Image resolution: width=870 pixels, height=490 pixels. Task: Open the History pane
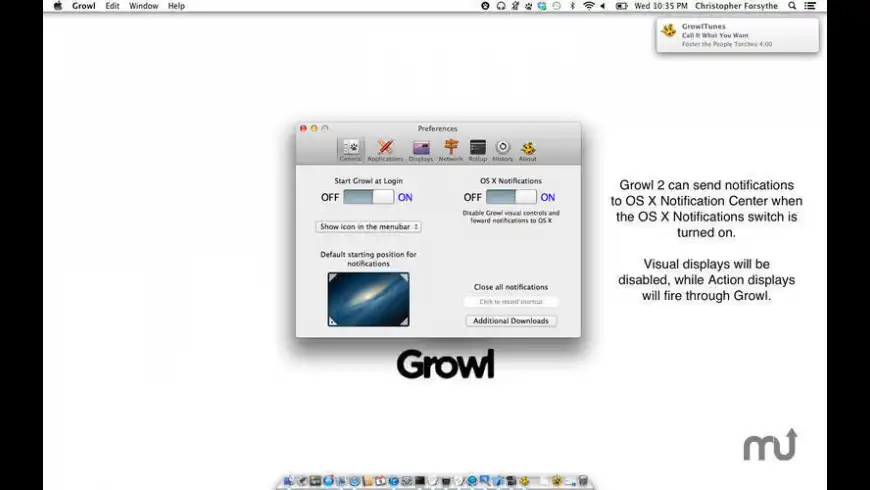tap(502, 150)
